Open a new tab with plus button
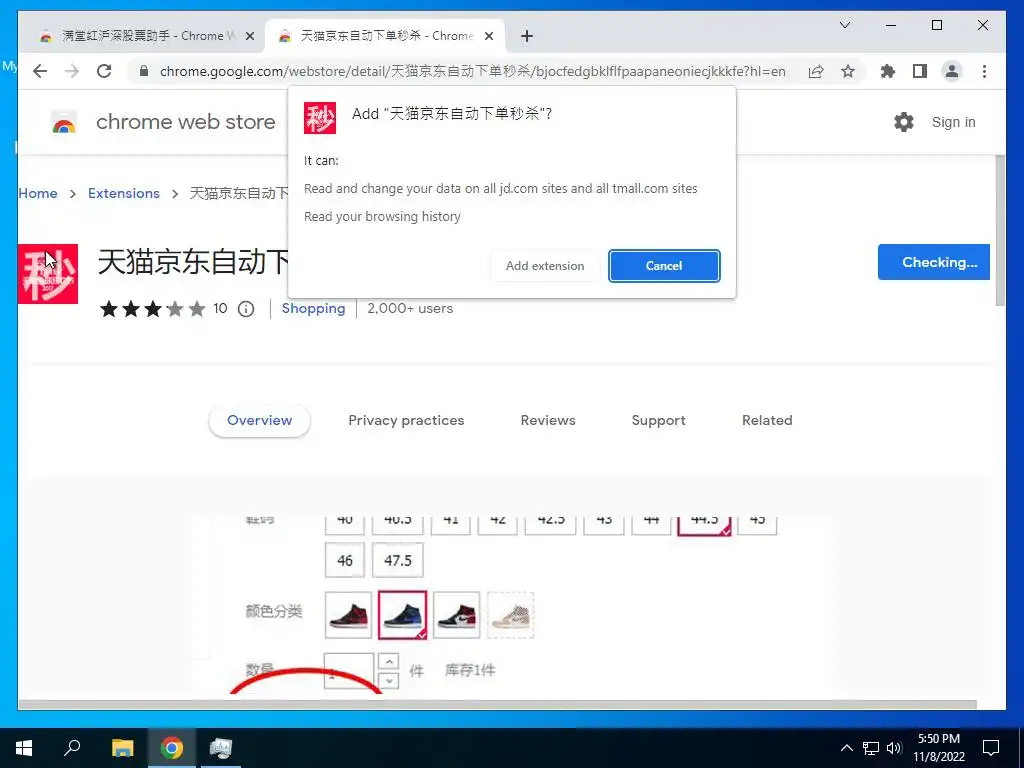 tap(527, 37)
